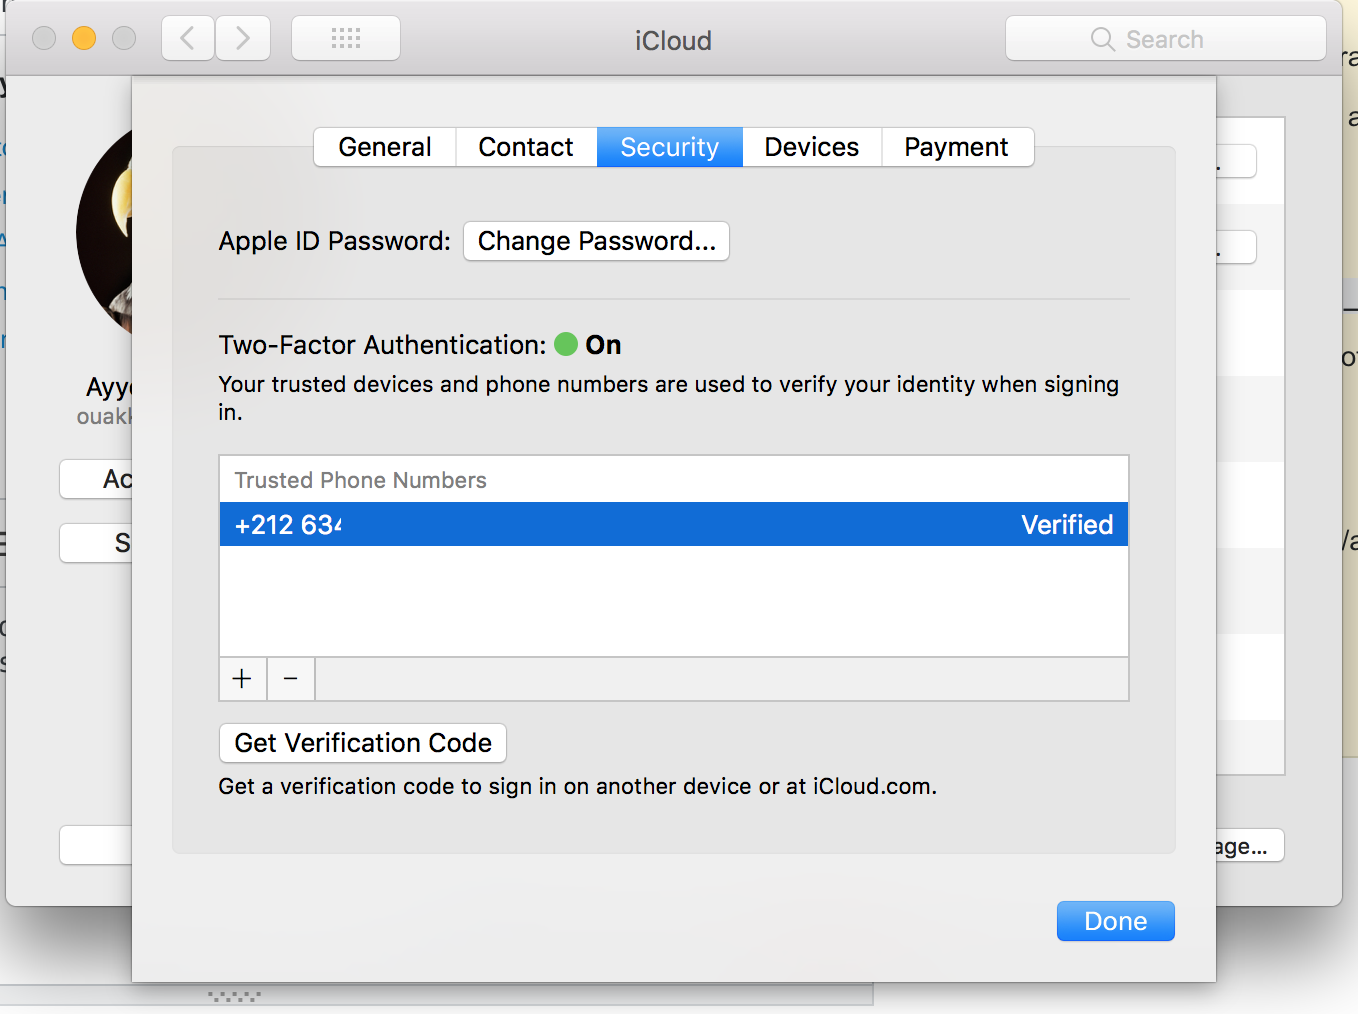This screenshot has width=1358, height=1014.
Task: Go forward with the right chevron
Action: (243, 39)
